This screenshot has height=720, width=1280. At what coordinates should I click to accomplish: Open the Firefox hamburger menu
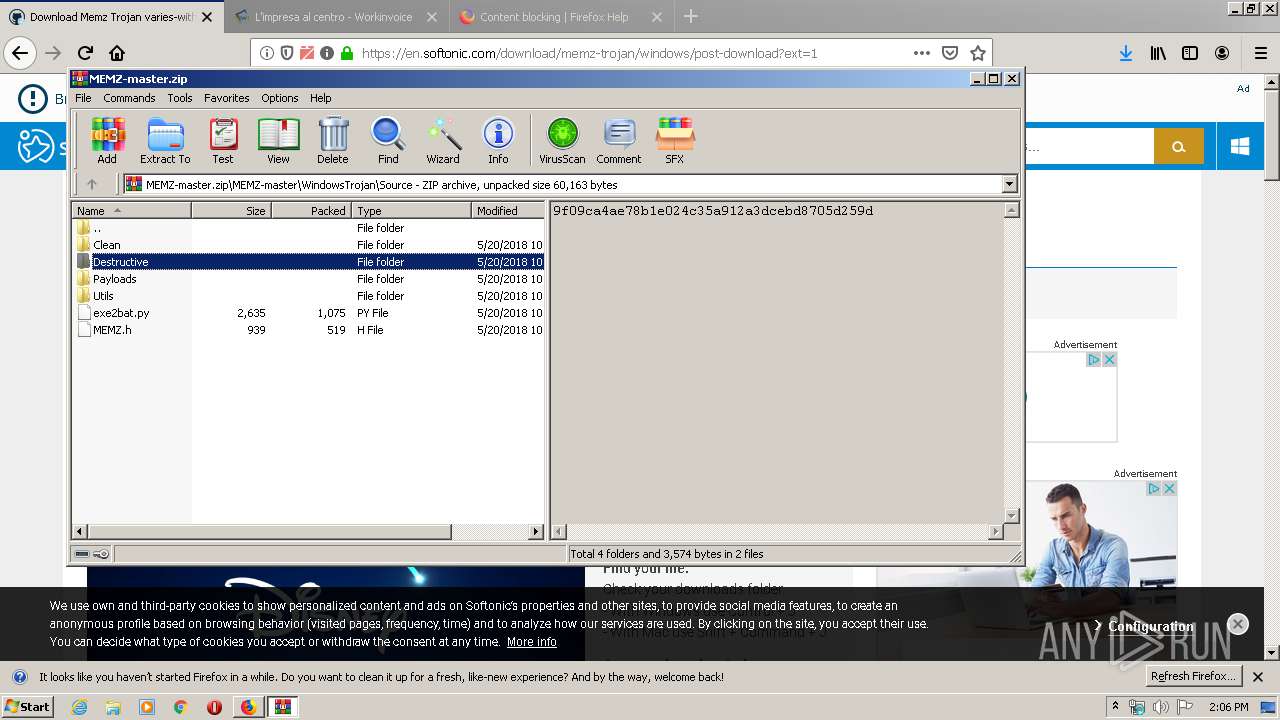pos(1260,53)
